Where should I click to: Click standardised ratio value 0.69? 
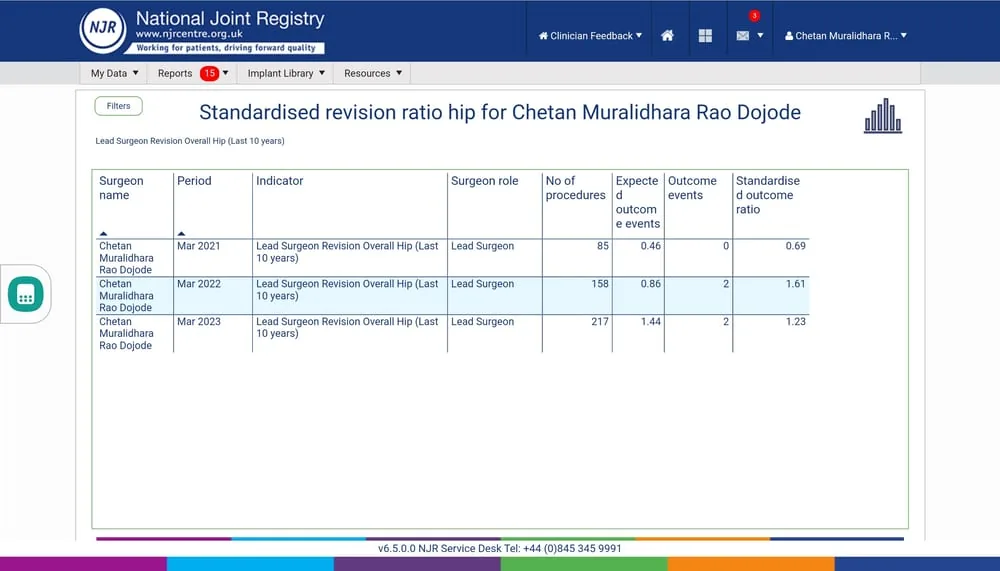[x=795, y=246]
